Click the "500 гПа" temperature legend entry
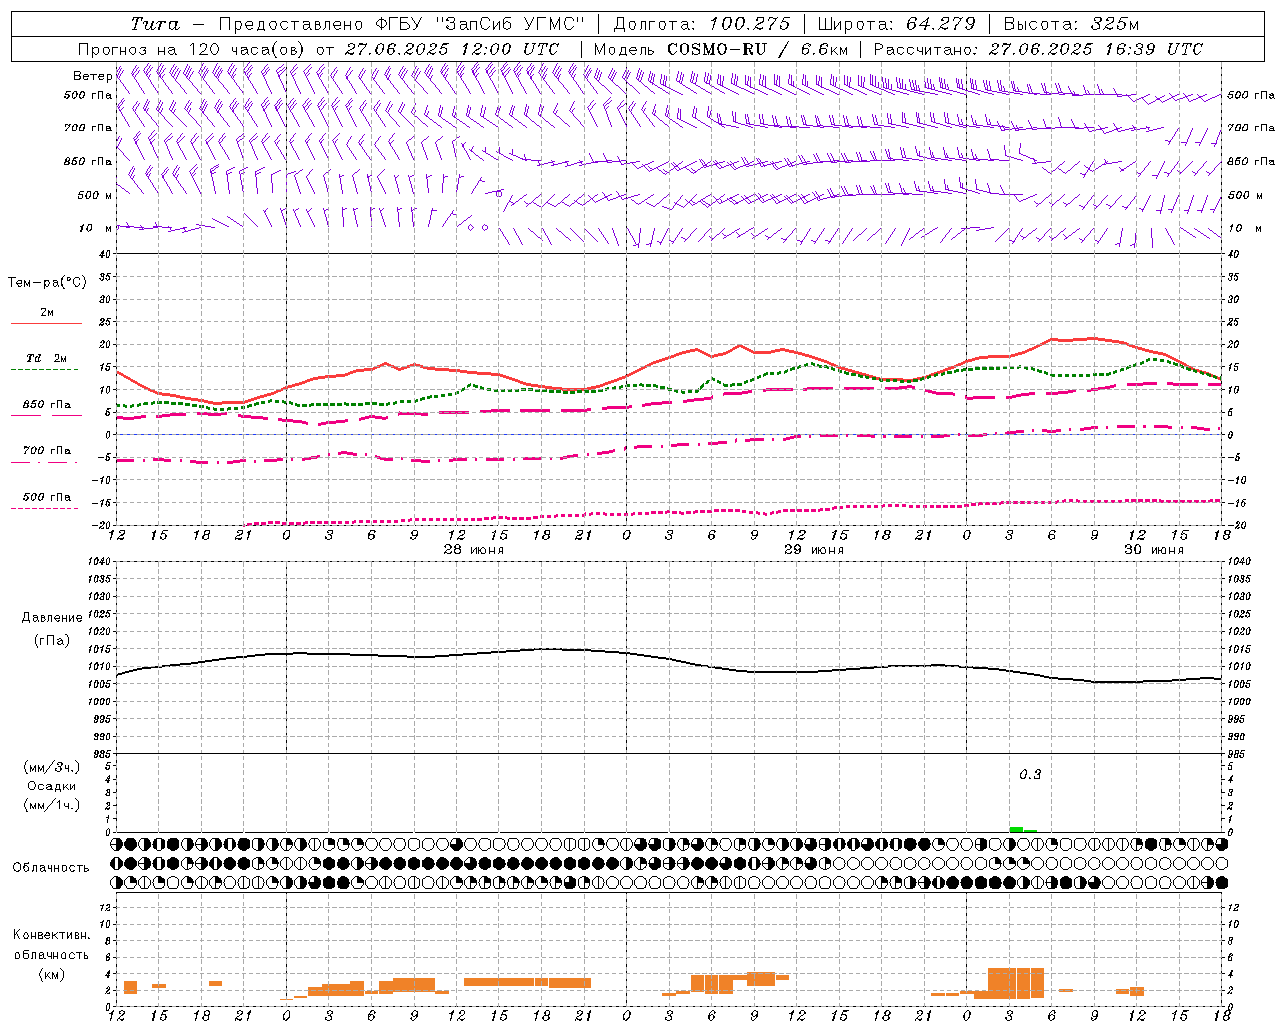The height and width of the screenshot is (1024, 1280). point(47,496)
